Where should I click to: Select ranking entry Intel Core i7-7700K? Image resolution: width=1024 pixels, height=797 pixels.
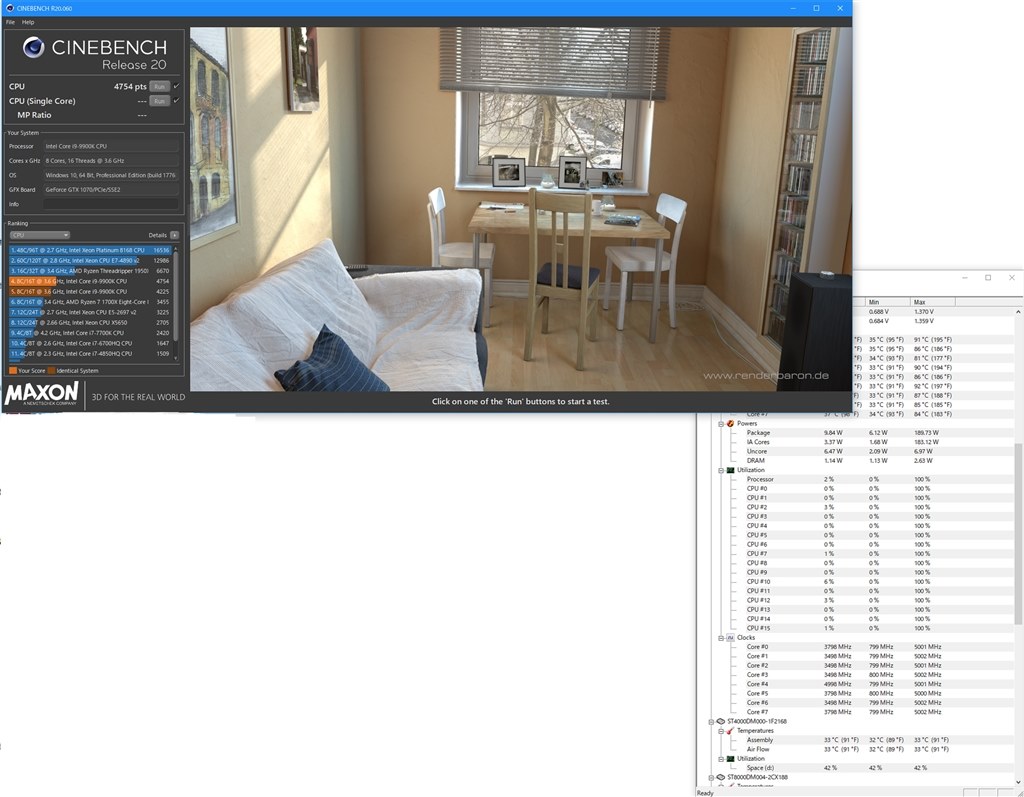(89, 333)
